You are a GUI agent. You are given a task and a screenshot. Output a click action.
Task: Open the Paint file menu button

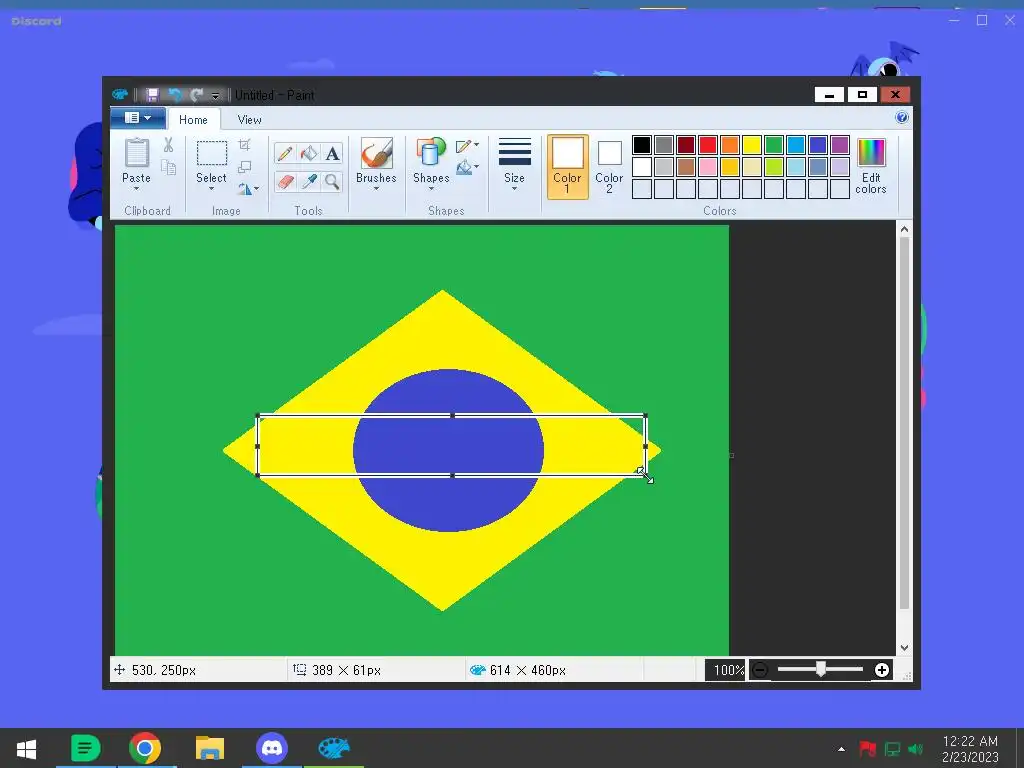coord(137,118)
